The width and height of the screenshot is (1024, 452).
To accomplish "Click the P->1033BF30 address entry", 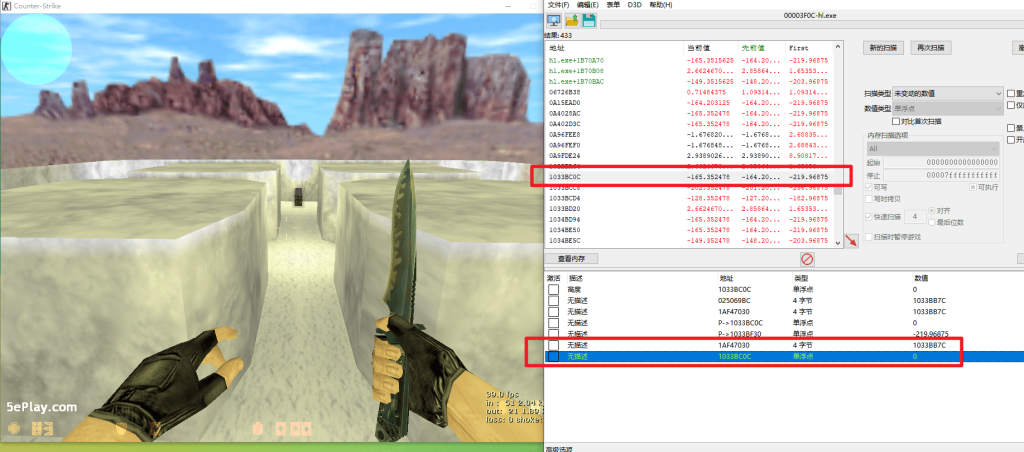I will pos(741,334).
